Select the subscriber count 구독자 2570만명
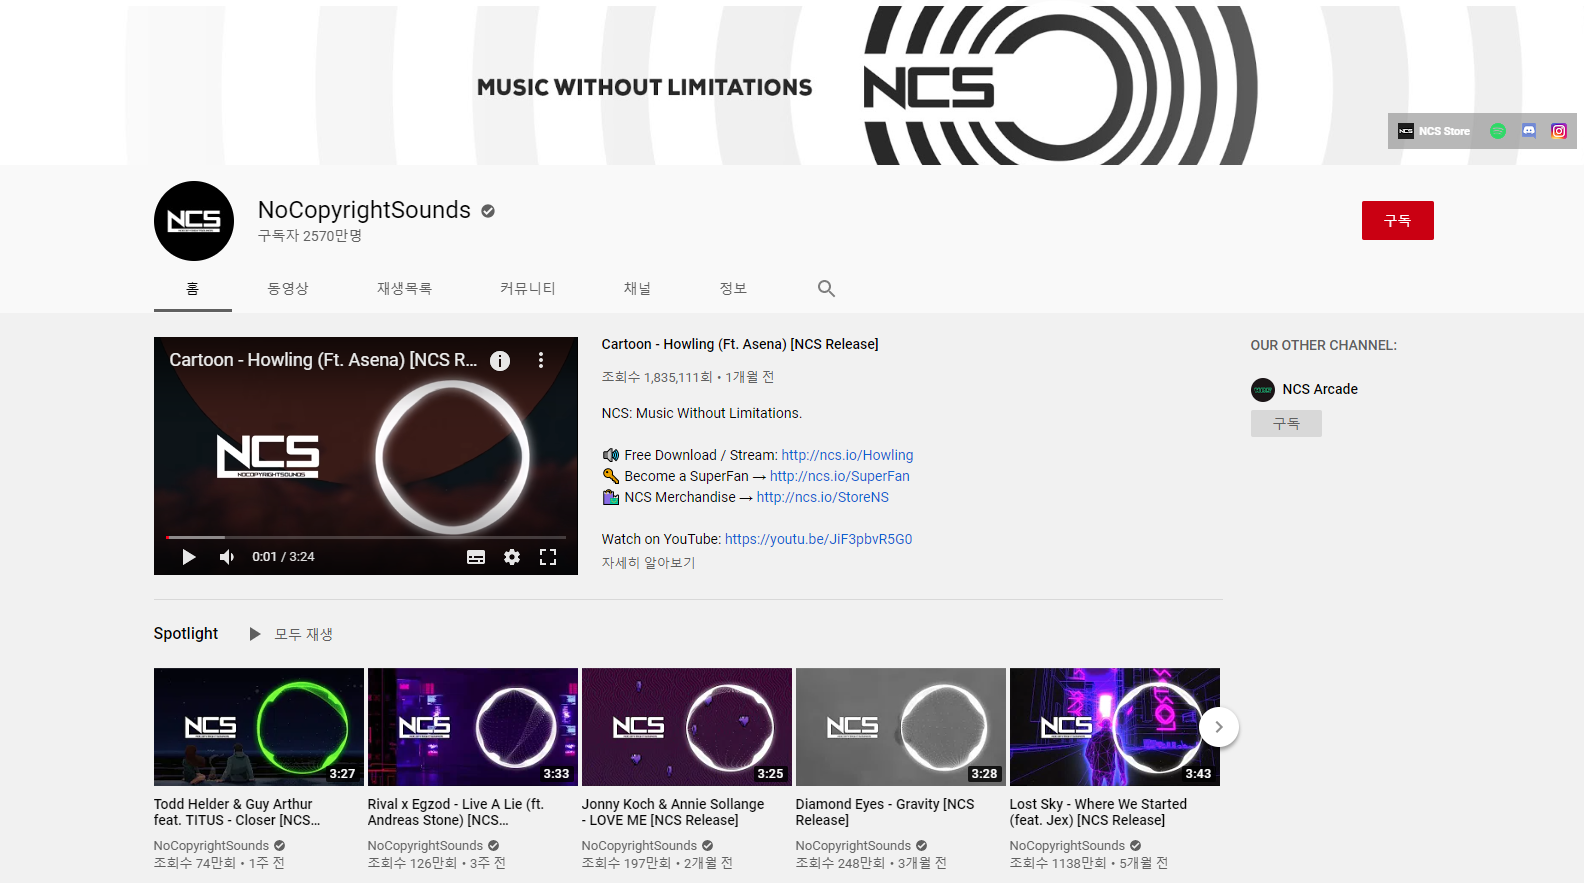The width and height of the screenshot is (1584, 883). (x=310, y=236)
